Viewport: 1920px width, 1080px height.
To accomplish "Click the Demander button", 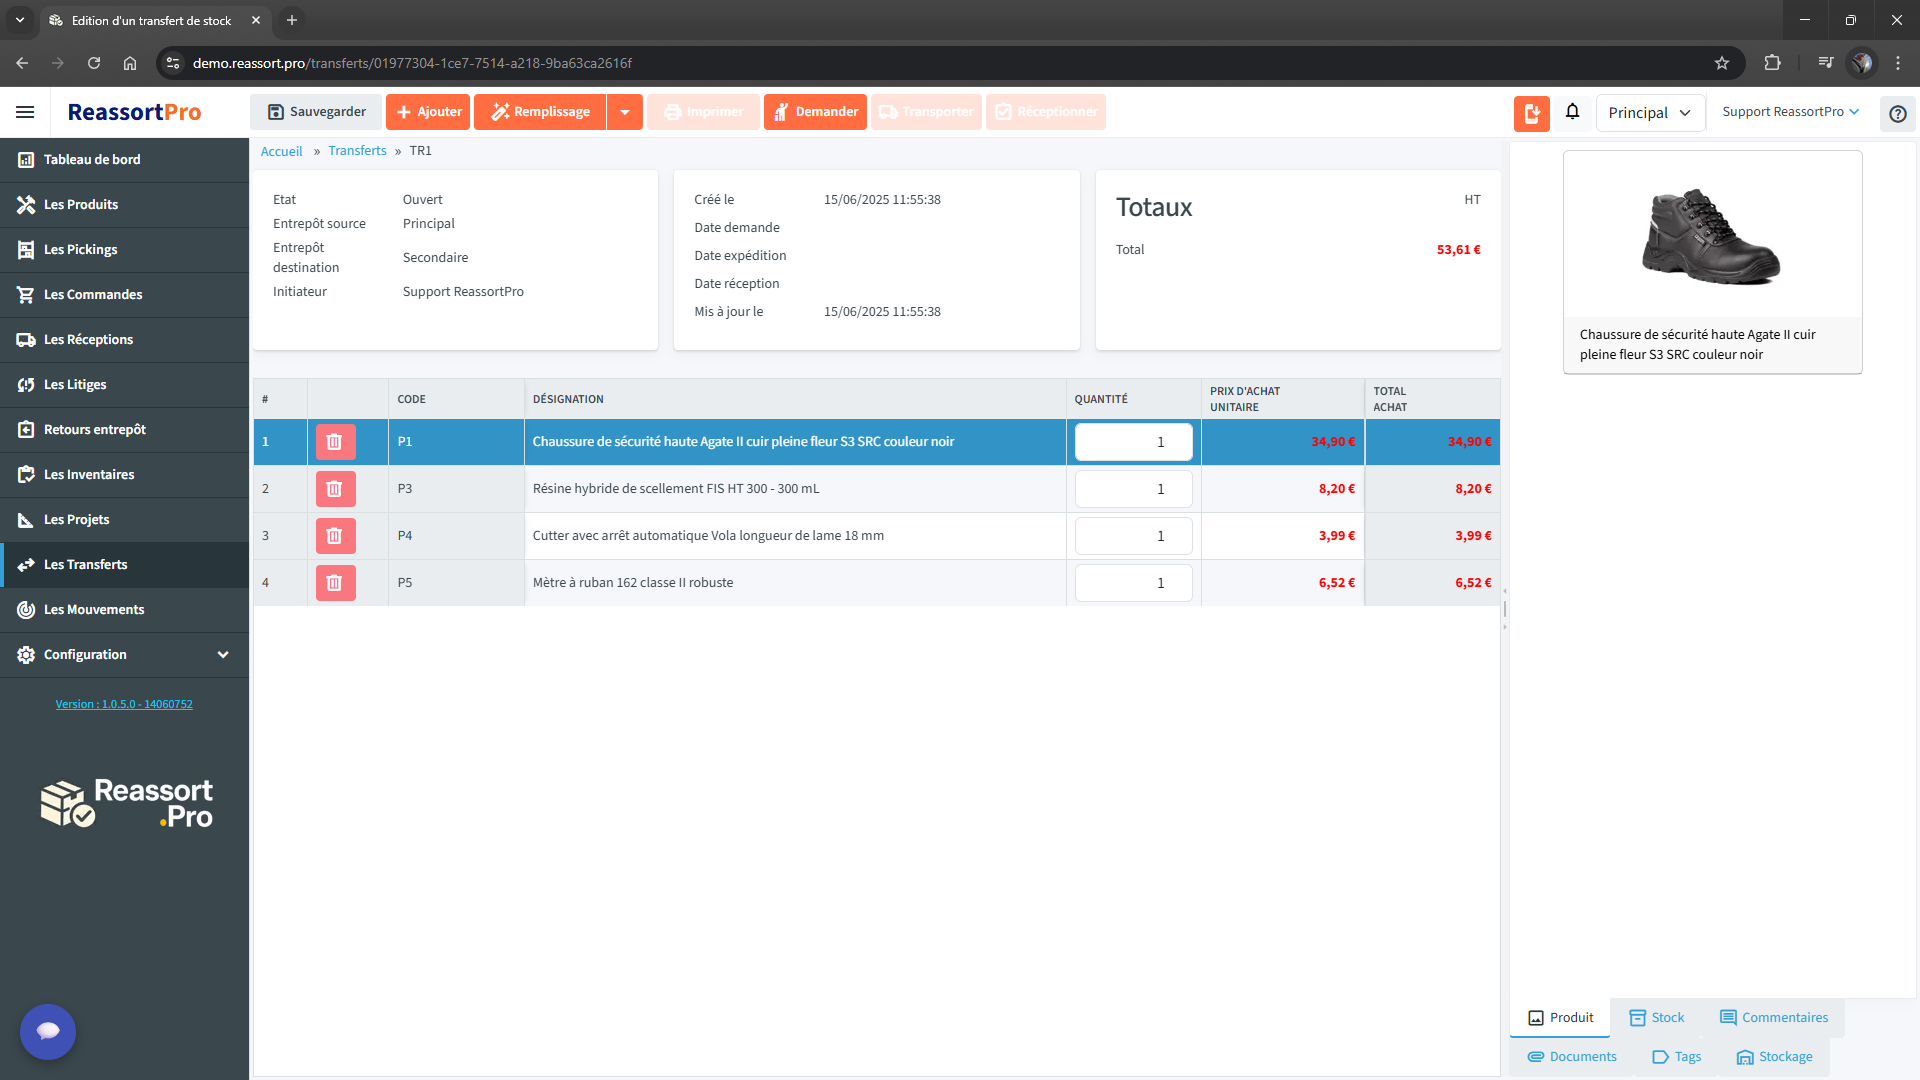I will 815,112.
